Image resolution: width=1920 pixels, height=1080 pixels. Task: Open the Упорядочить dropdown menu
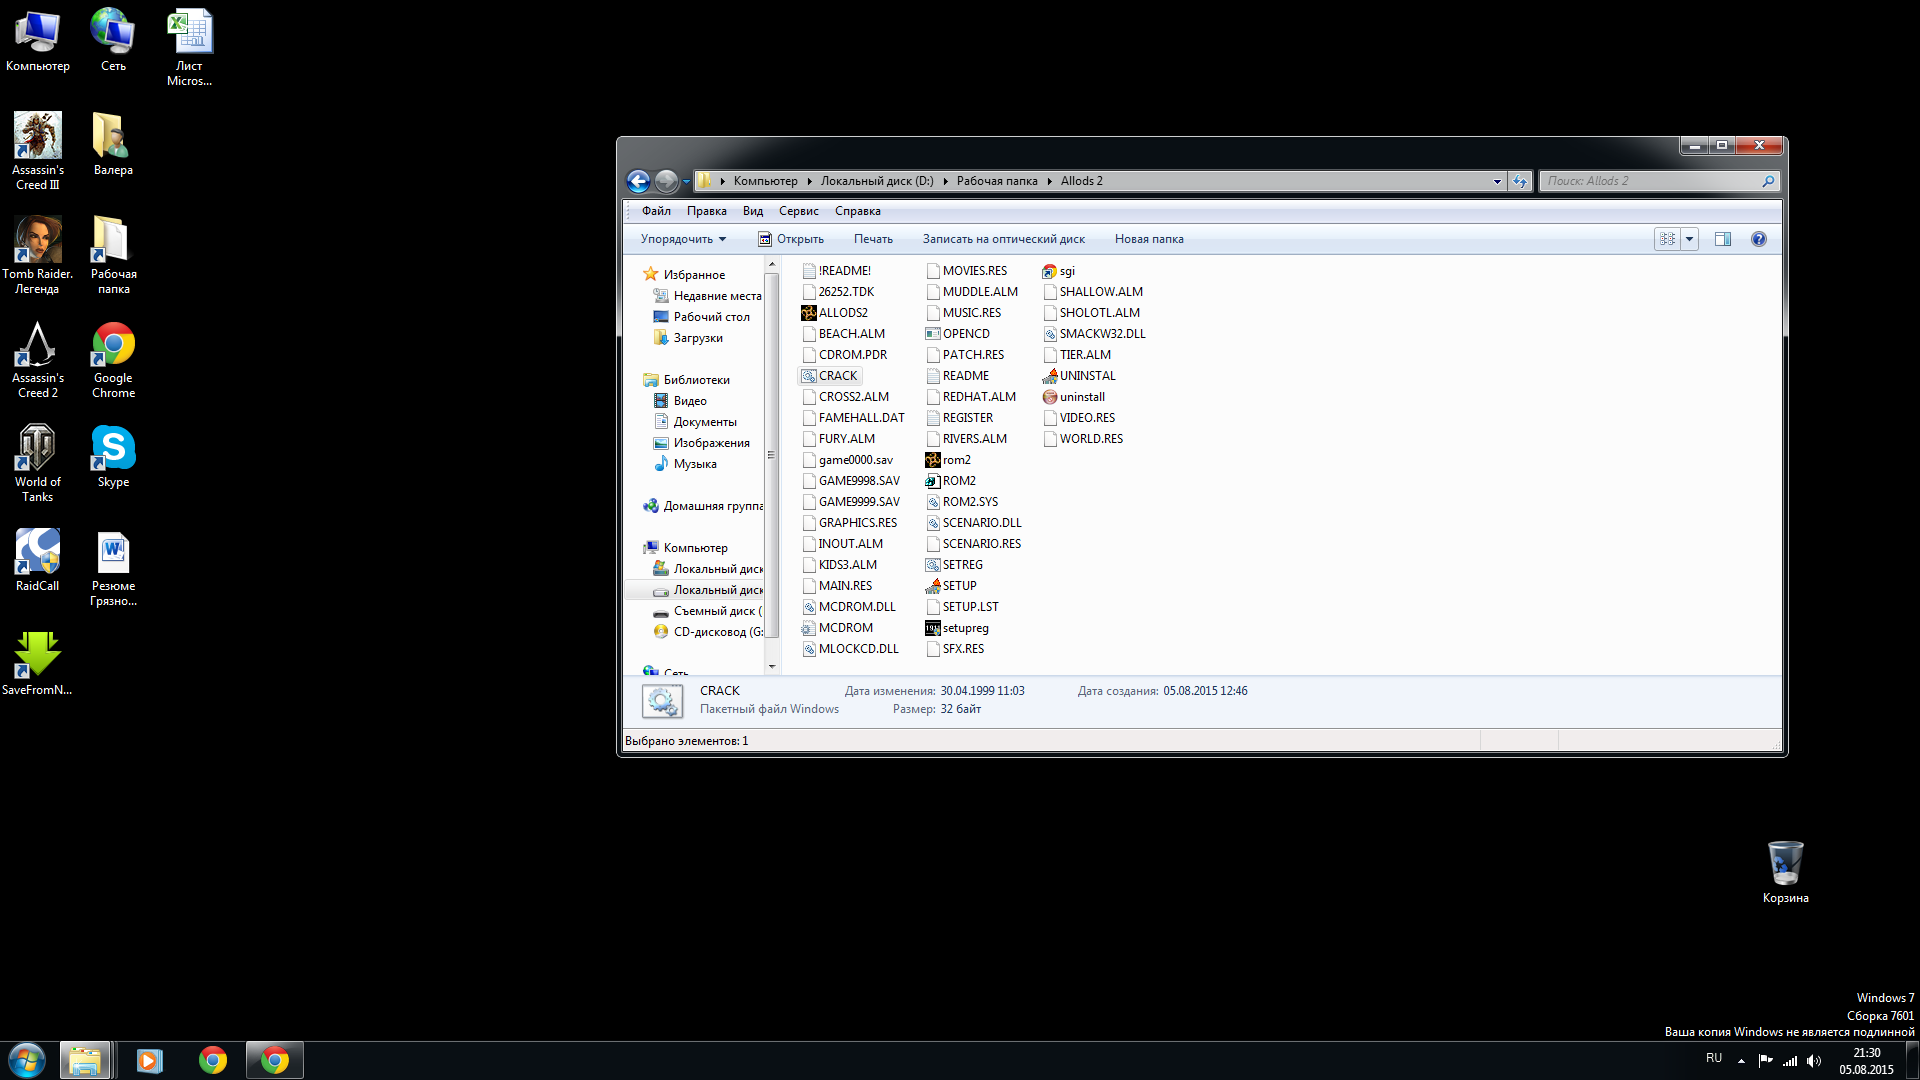pyautogui.click(x=683, y=239)
